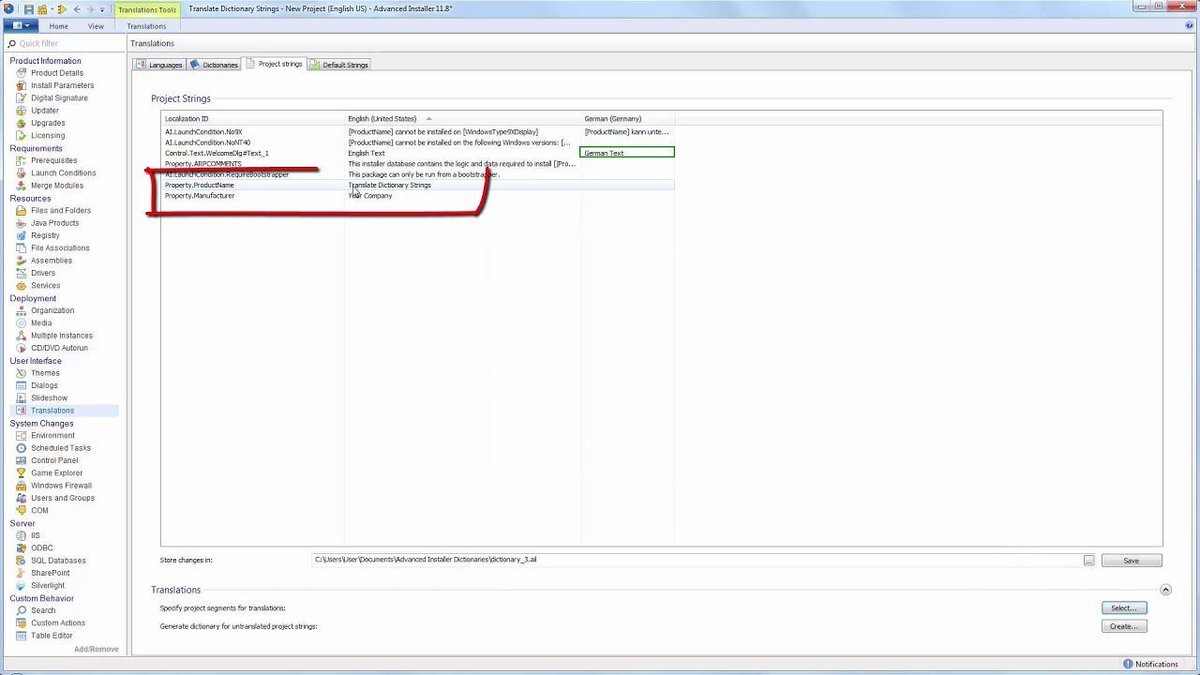
Task: Open the quick access toolbar customize dropdown
Action: pos(102,10)
